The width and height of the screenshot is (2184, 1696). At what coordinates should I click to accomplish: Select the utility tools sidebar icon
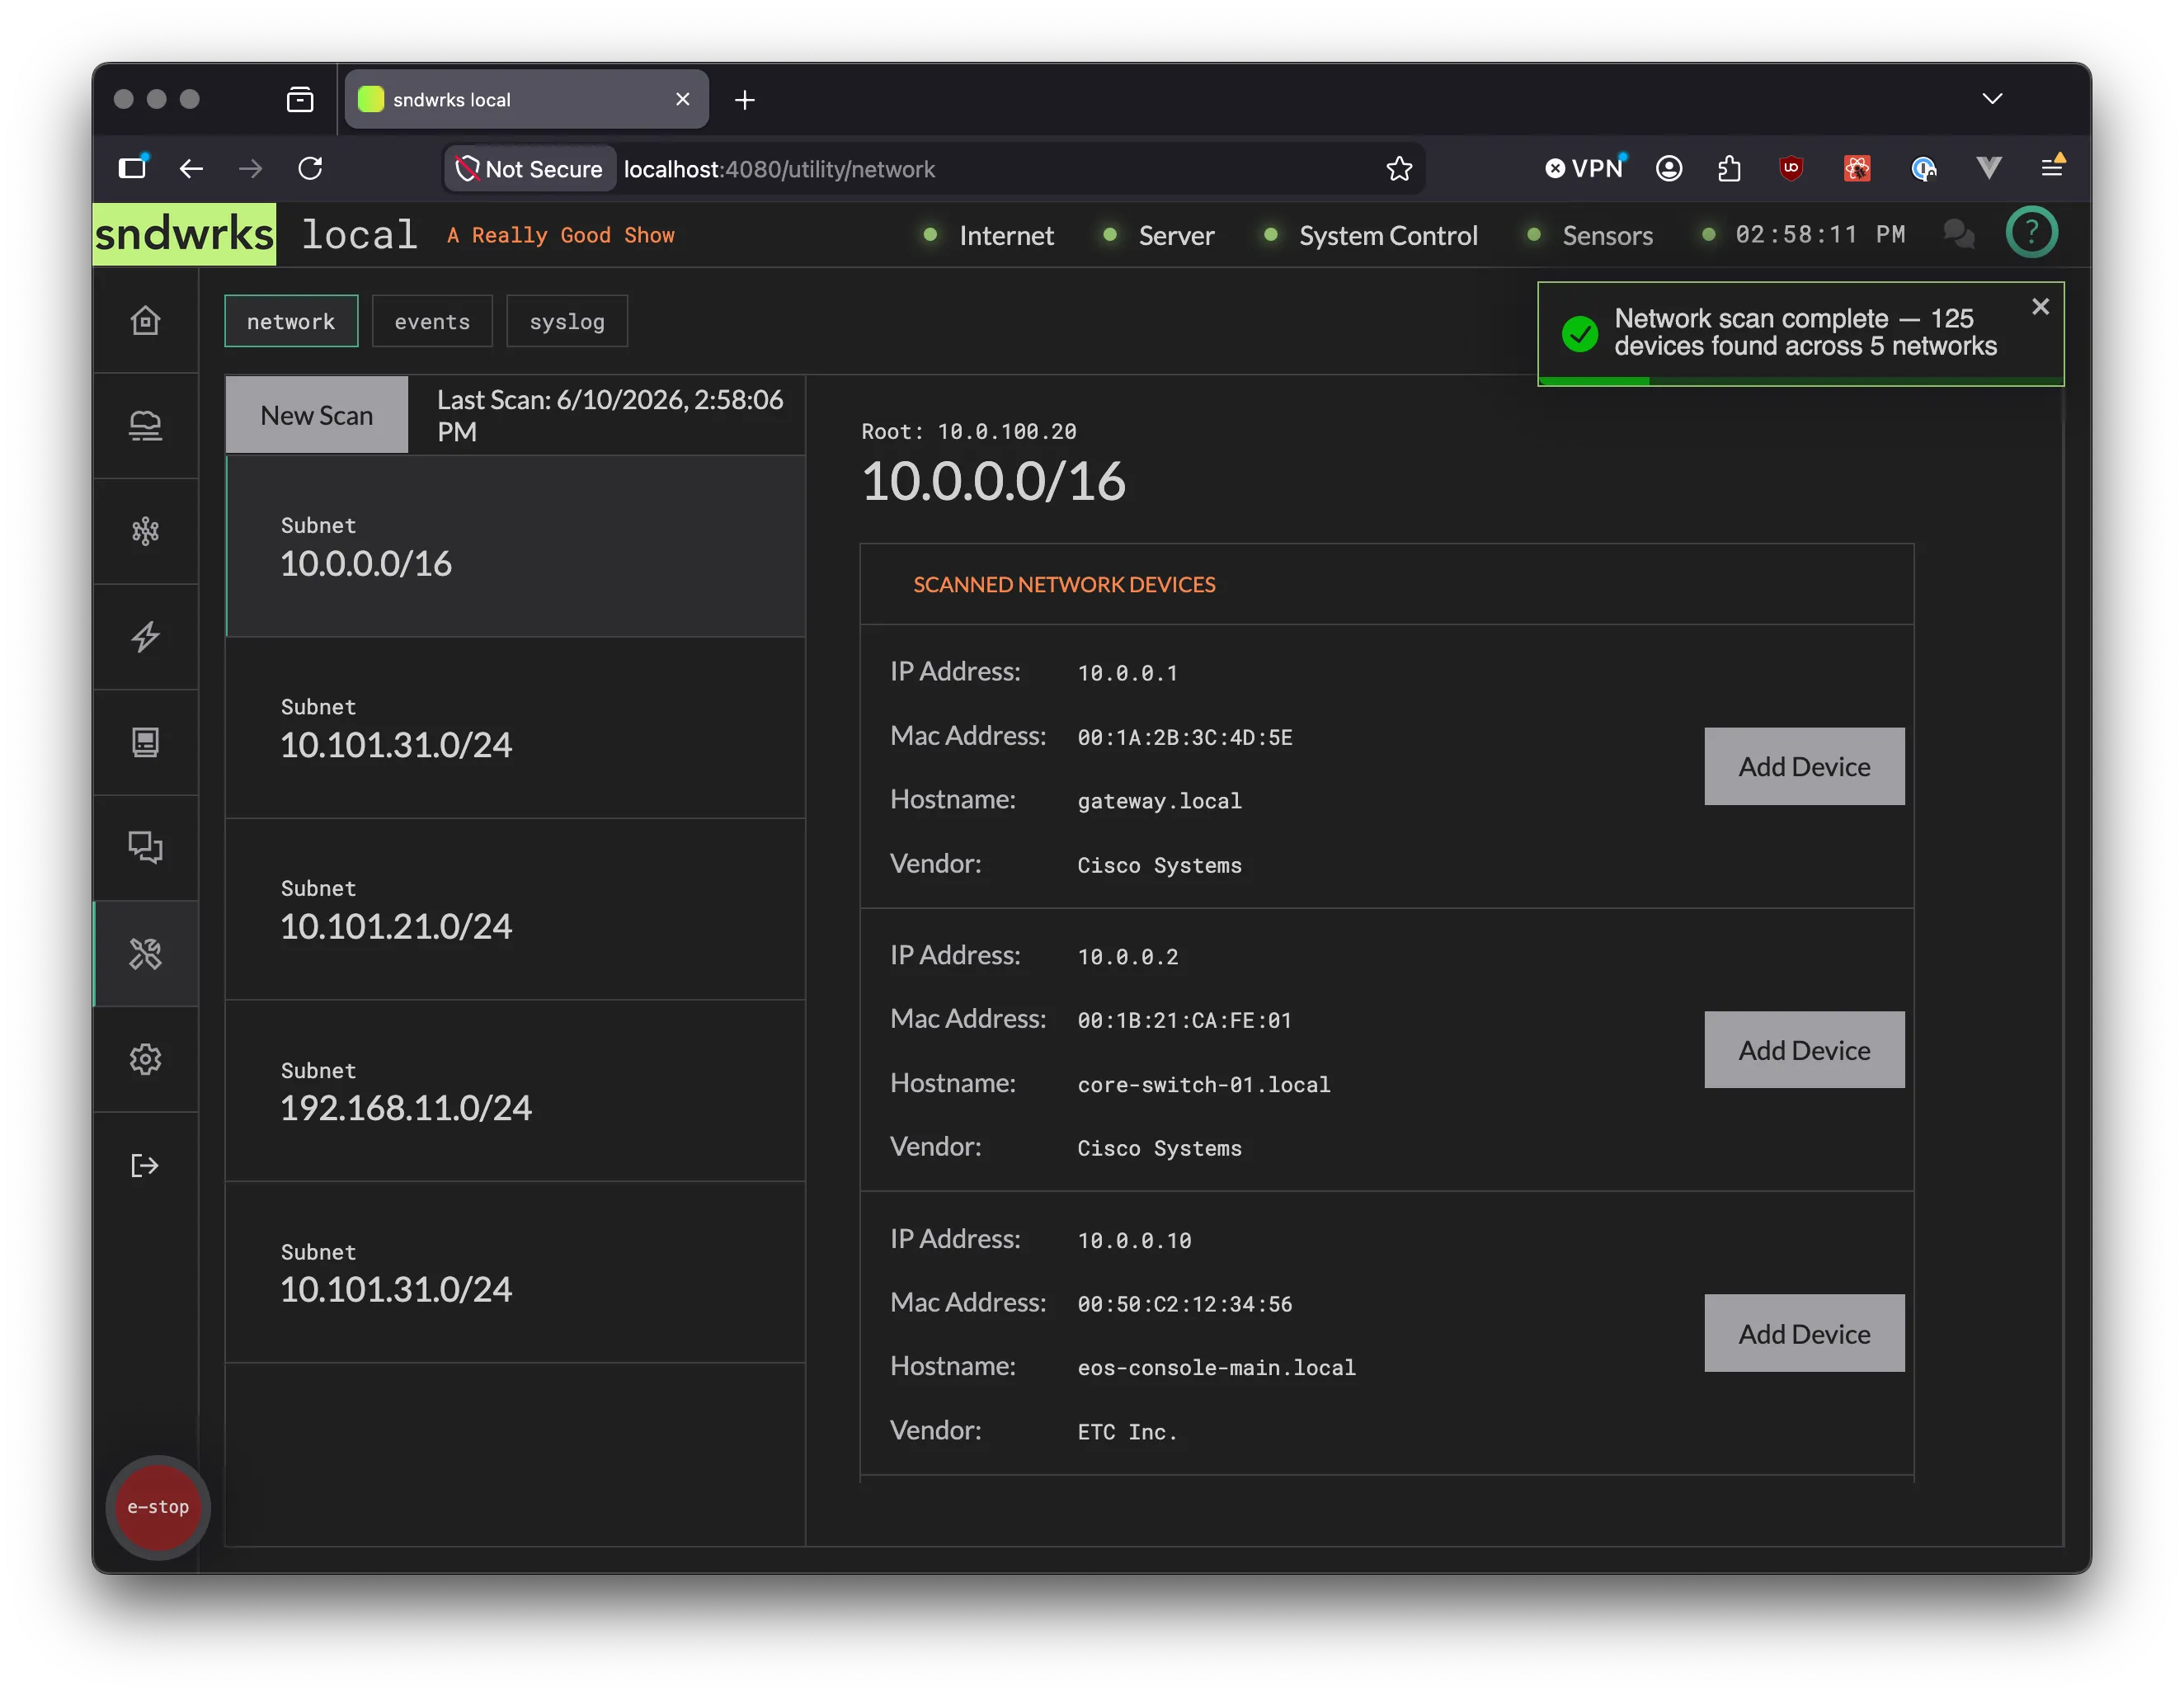coord(145,954)
